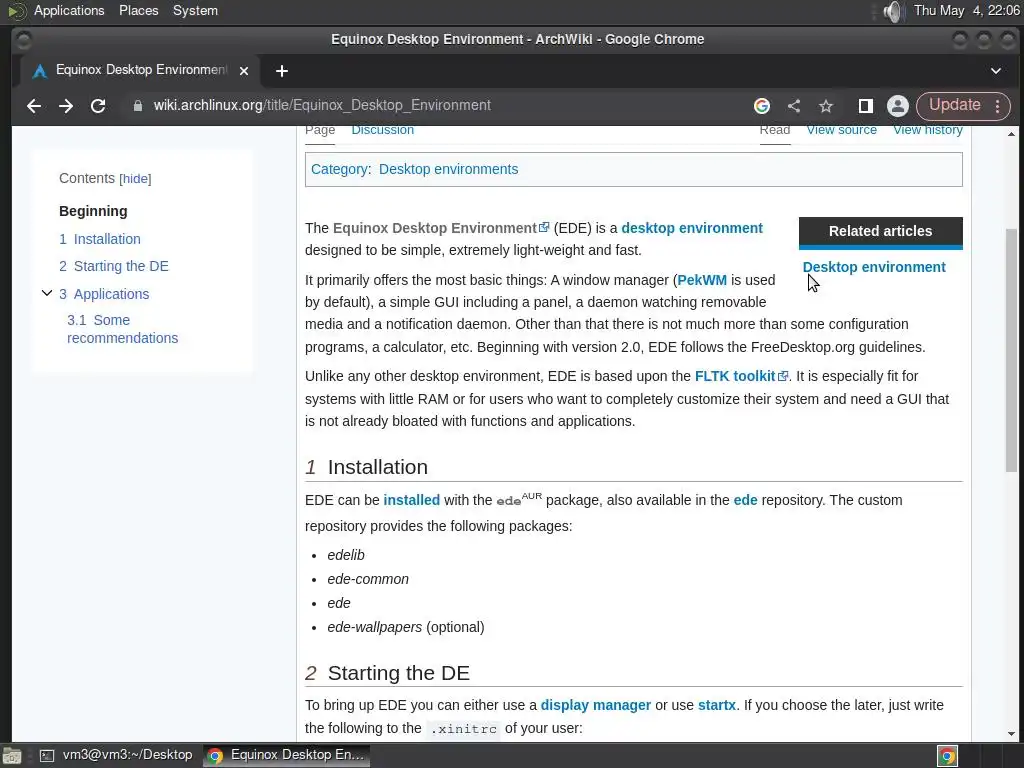Jump to Applications in contents
The height and width of the screenshot is (768, 1024).
coord(104,294)
